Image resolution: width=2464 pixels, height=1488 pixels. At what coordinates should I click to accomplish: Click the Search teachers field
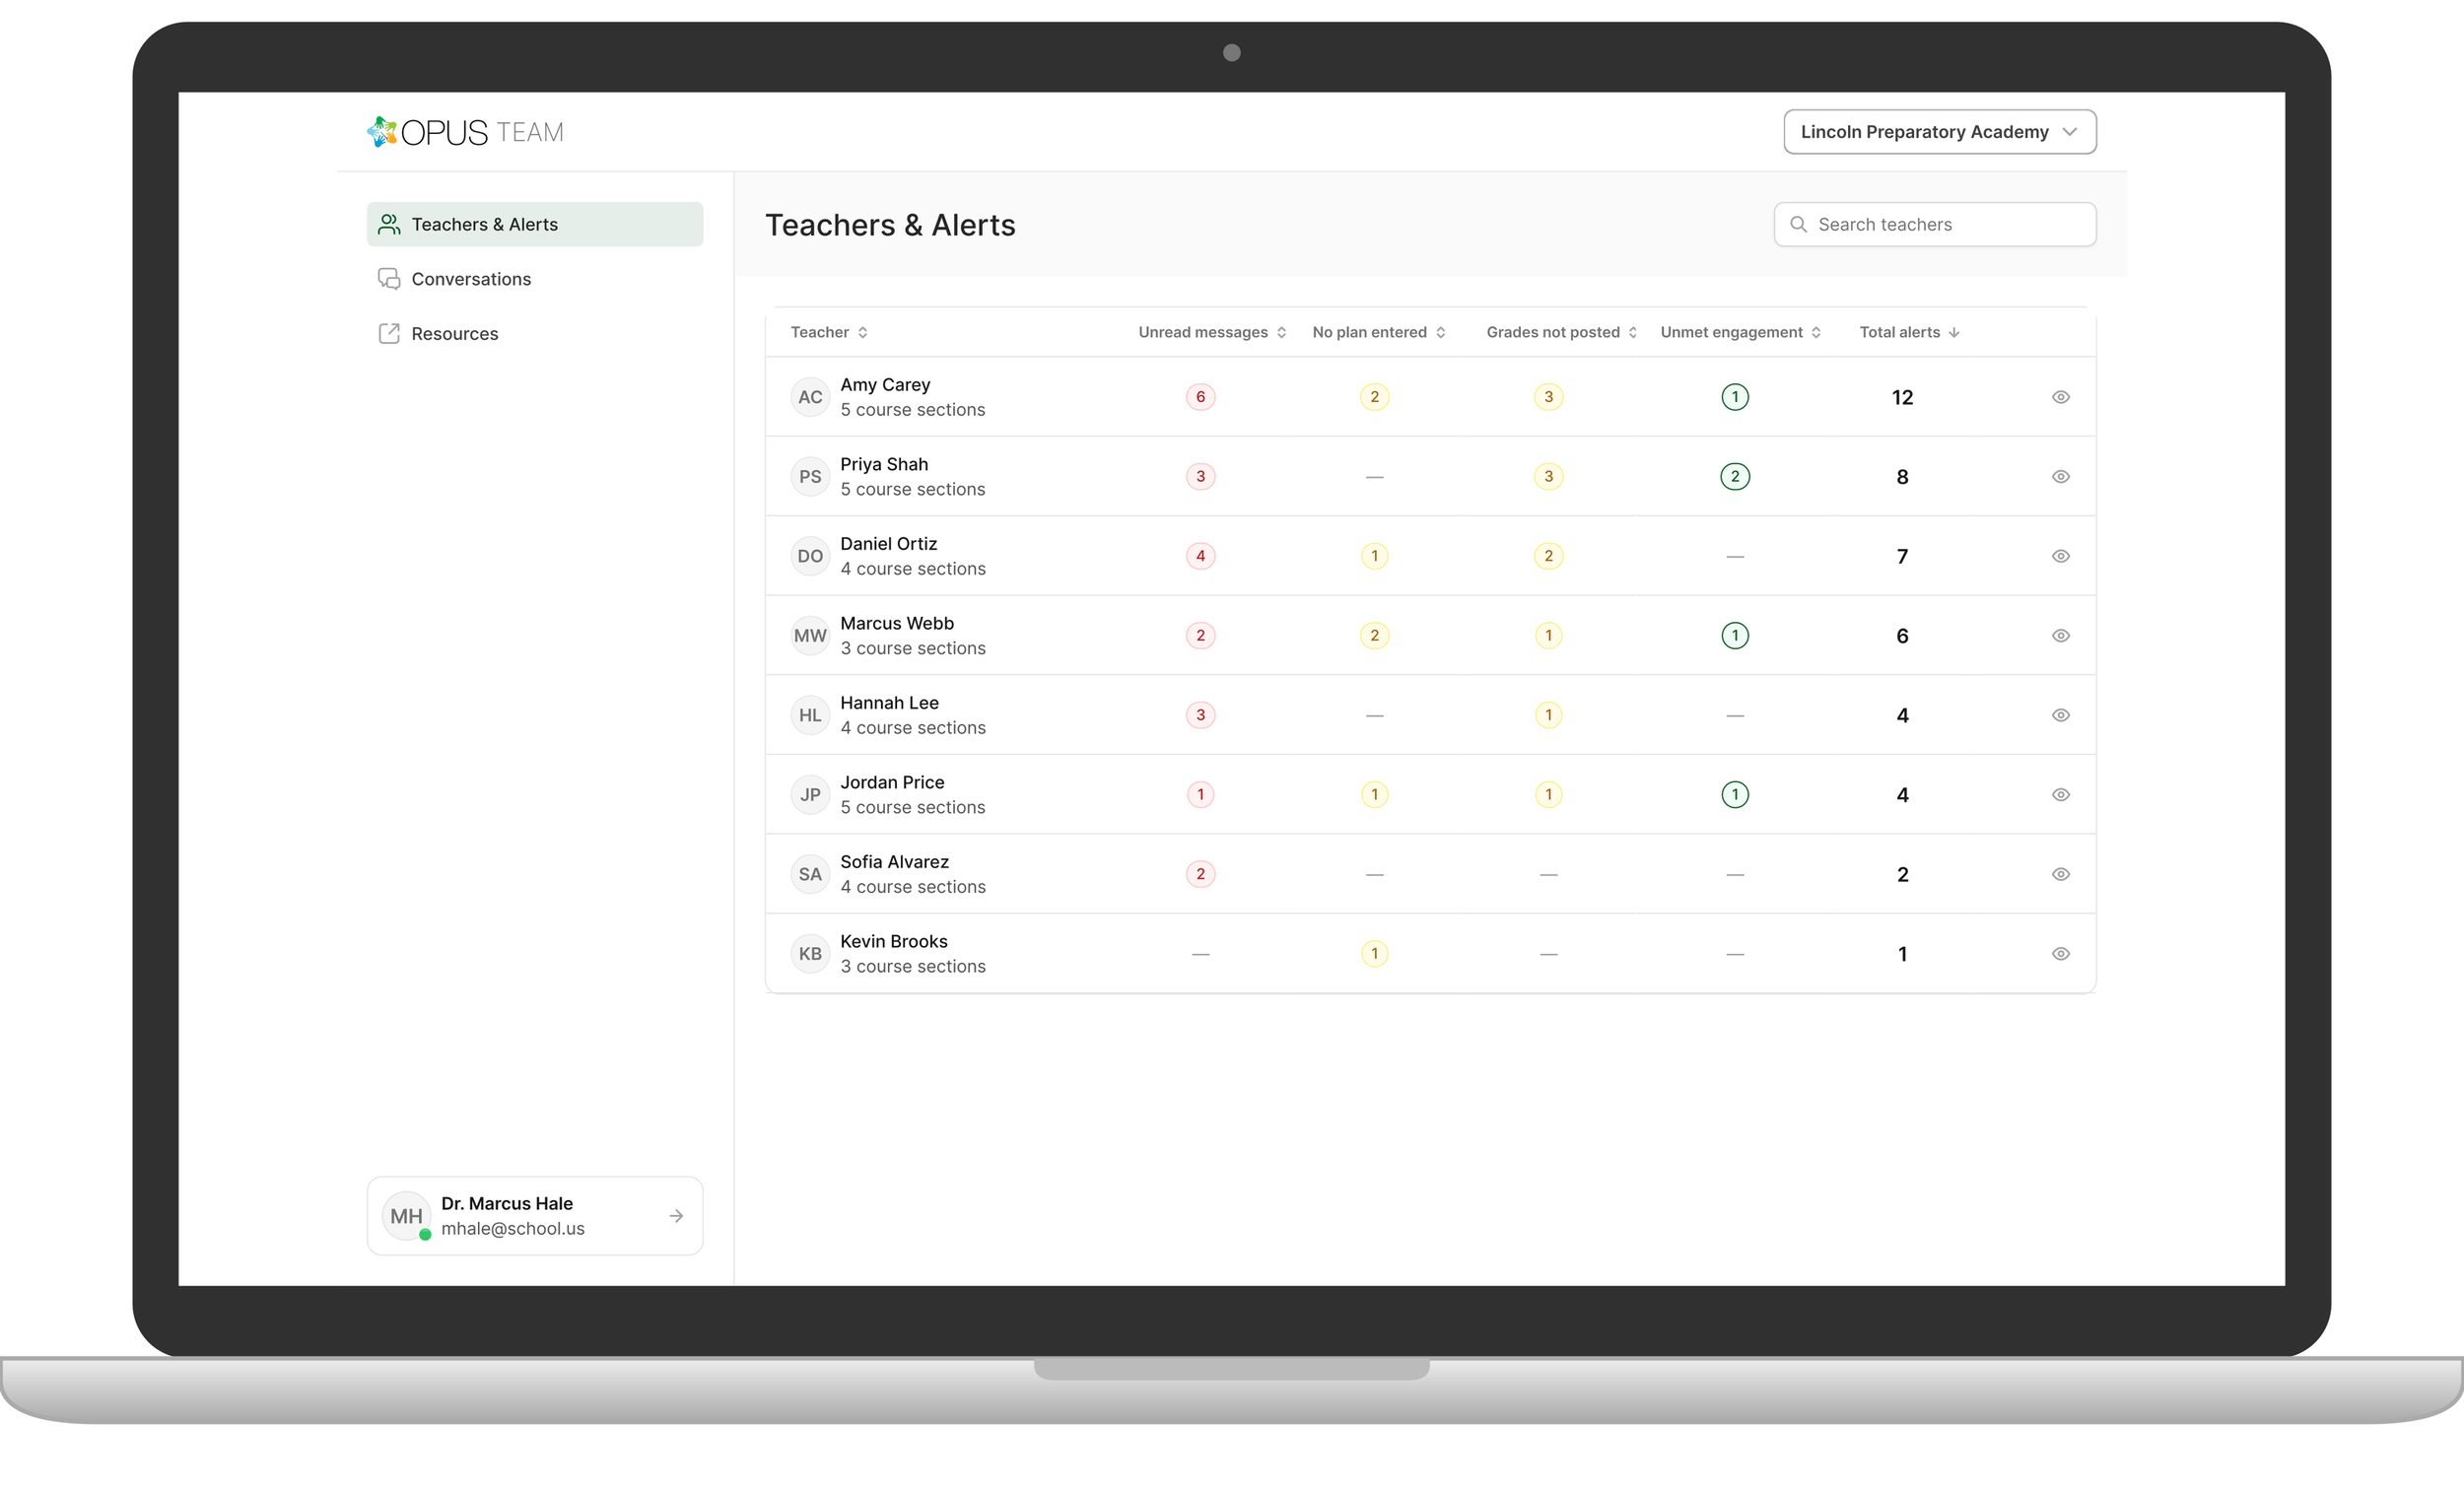(x=1935, y=224)
